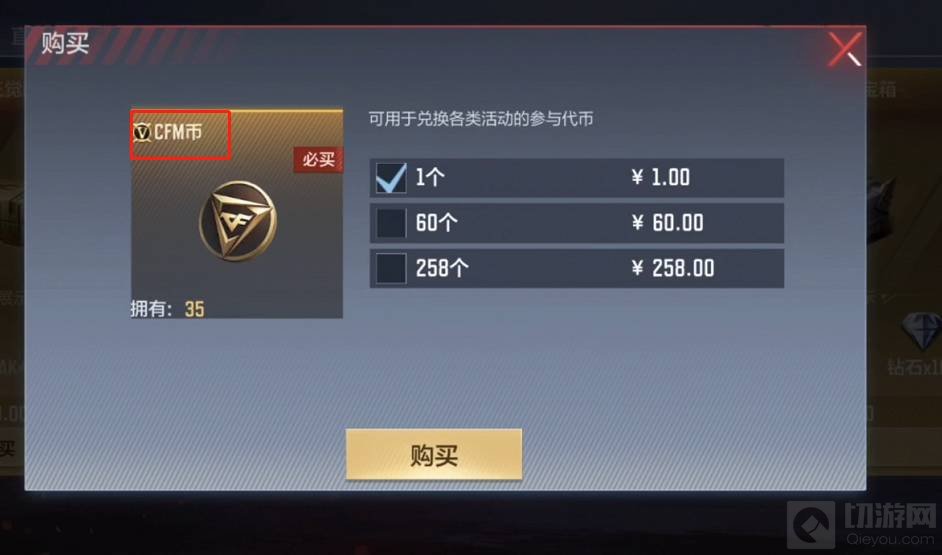The image size is (942, 555).
Task: Click the 258个 quantity label
Action: 442,268
